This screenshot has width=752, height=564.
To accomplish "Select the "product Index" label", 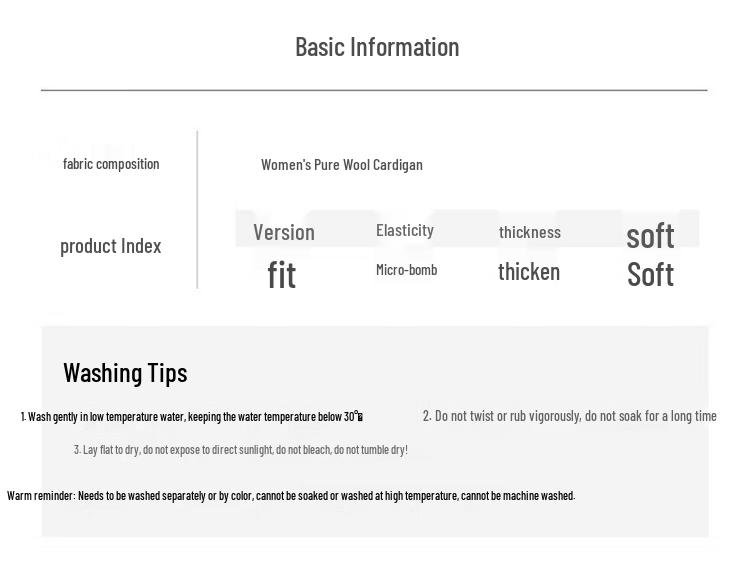I will tap(110, 246).
